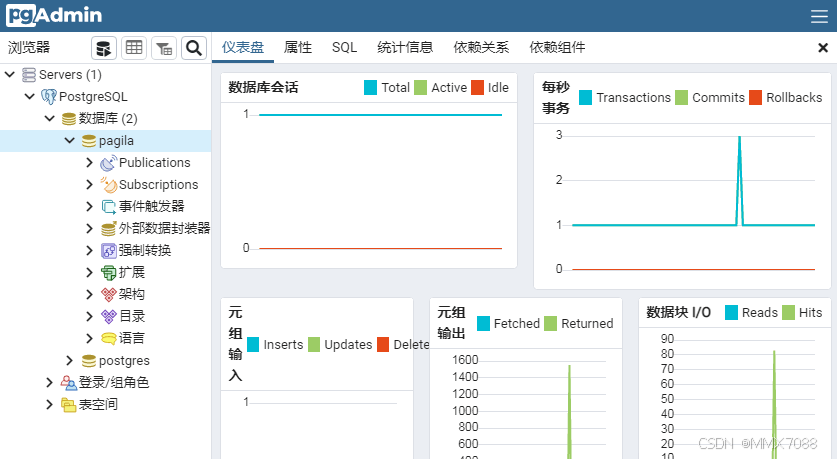Open the 依赖组件 tab
Image resolution: width=837 pixels, height=459 pixels.
pyautogui.click(x=557, y=48)
